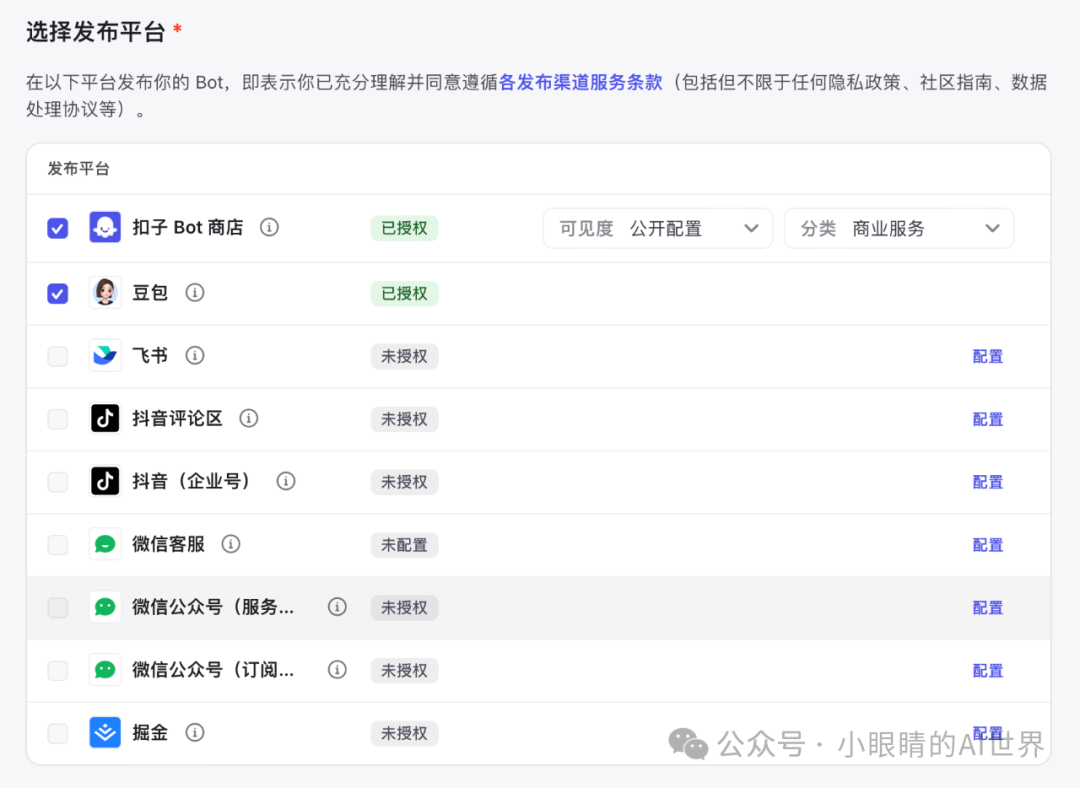The height and width of the screenshot is (788, 1080).
Task: Click the 微信公众号（订阅号）icon
Action: tap(105, 670)
